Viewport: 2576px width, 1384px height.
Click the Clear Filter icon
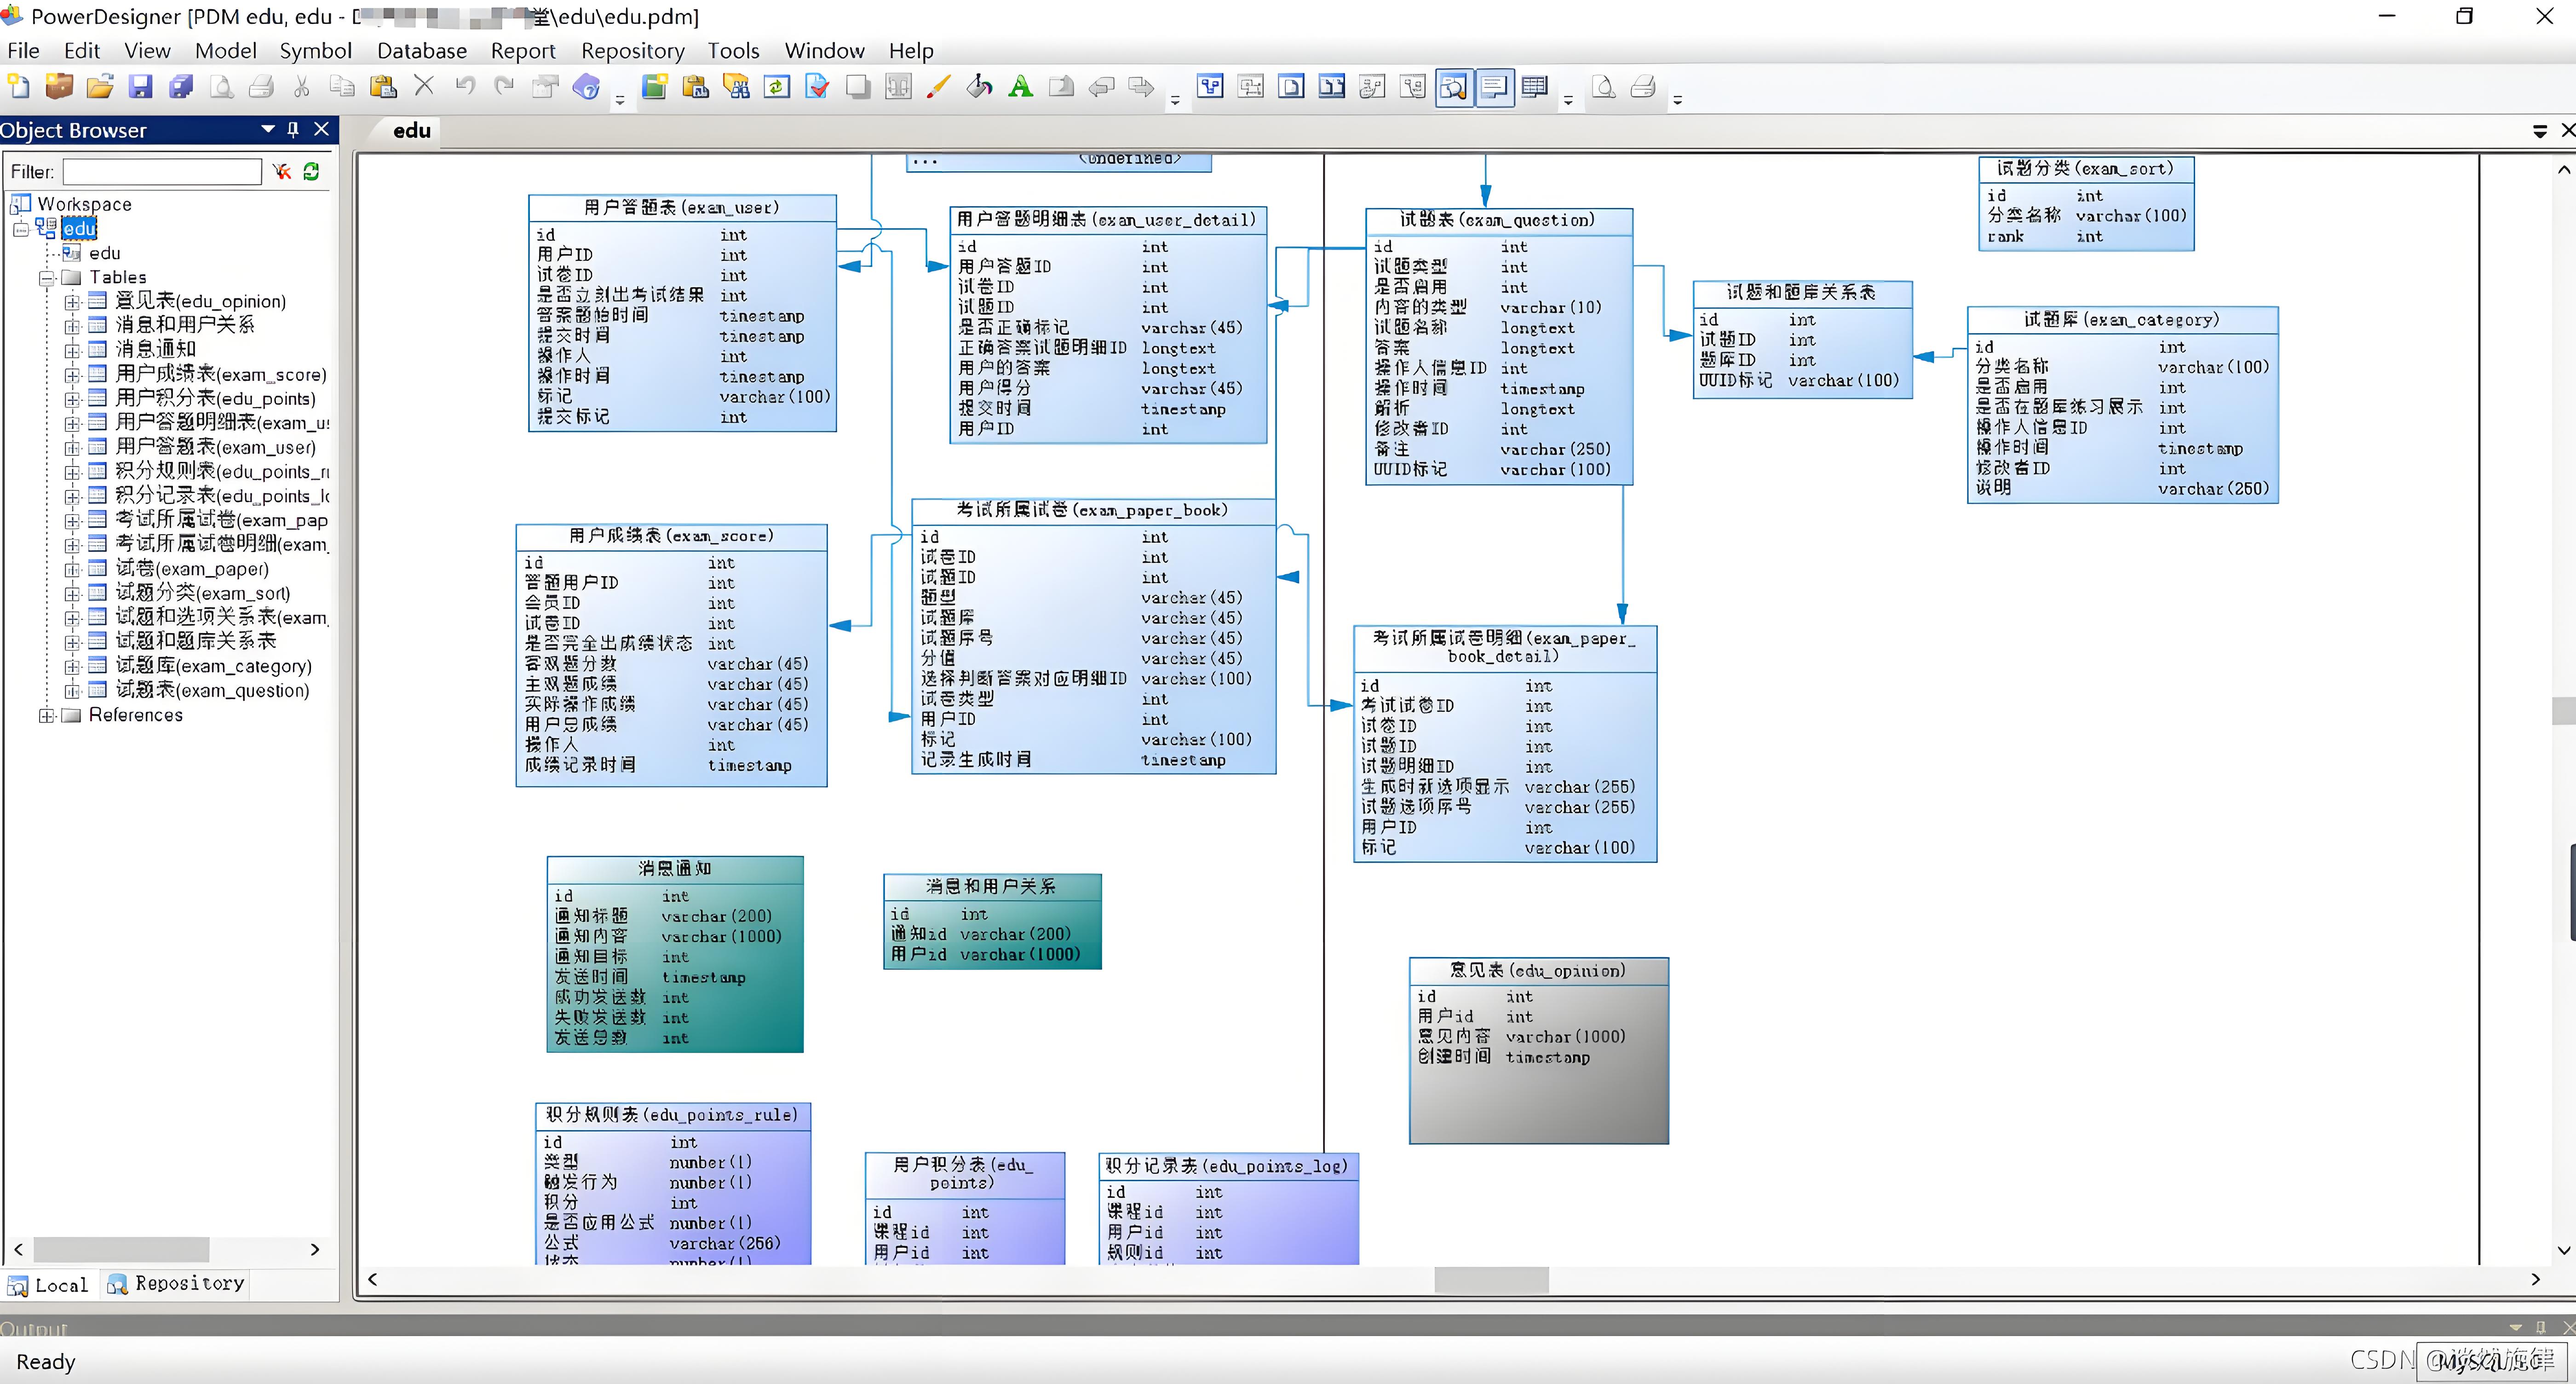coord(282,172)
